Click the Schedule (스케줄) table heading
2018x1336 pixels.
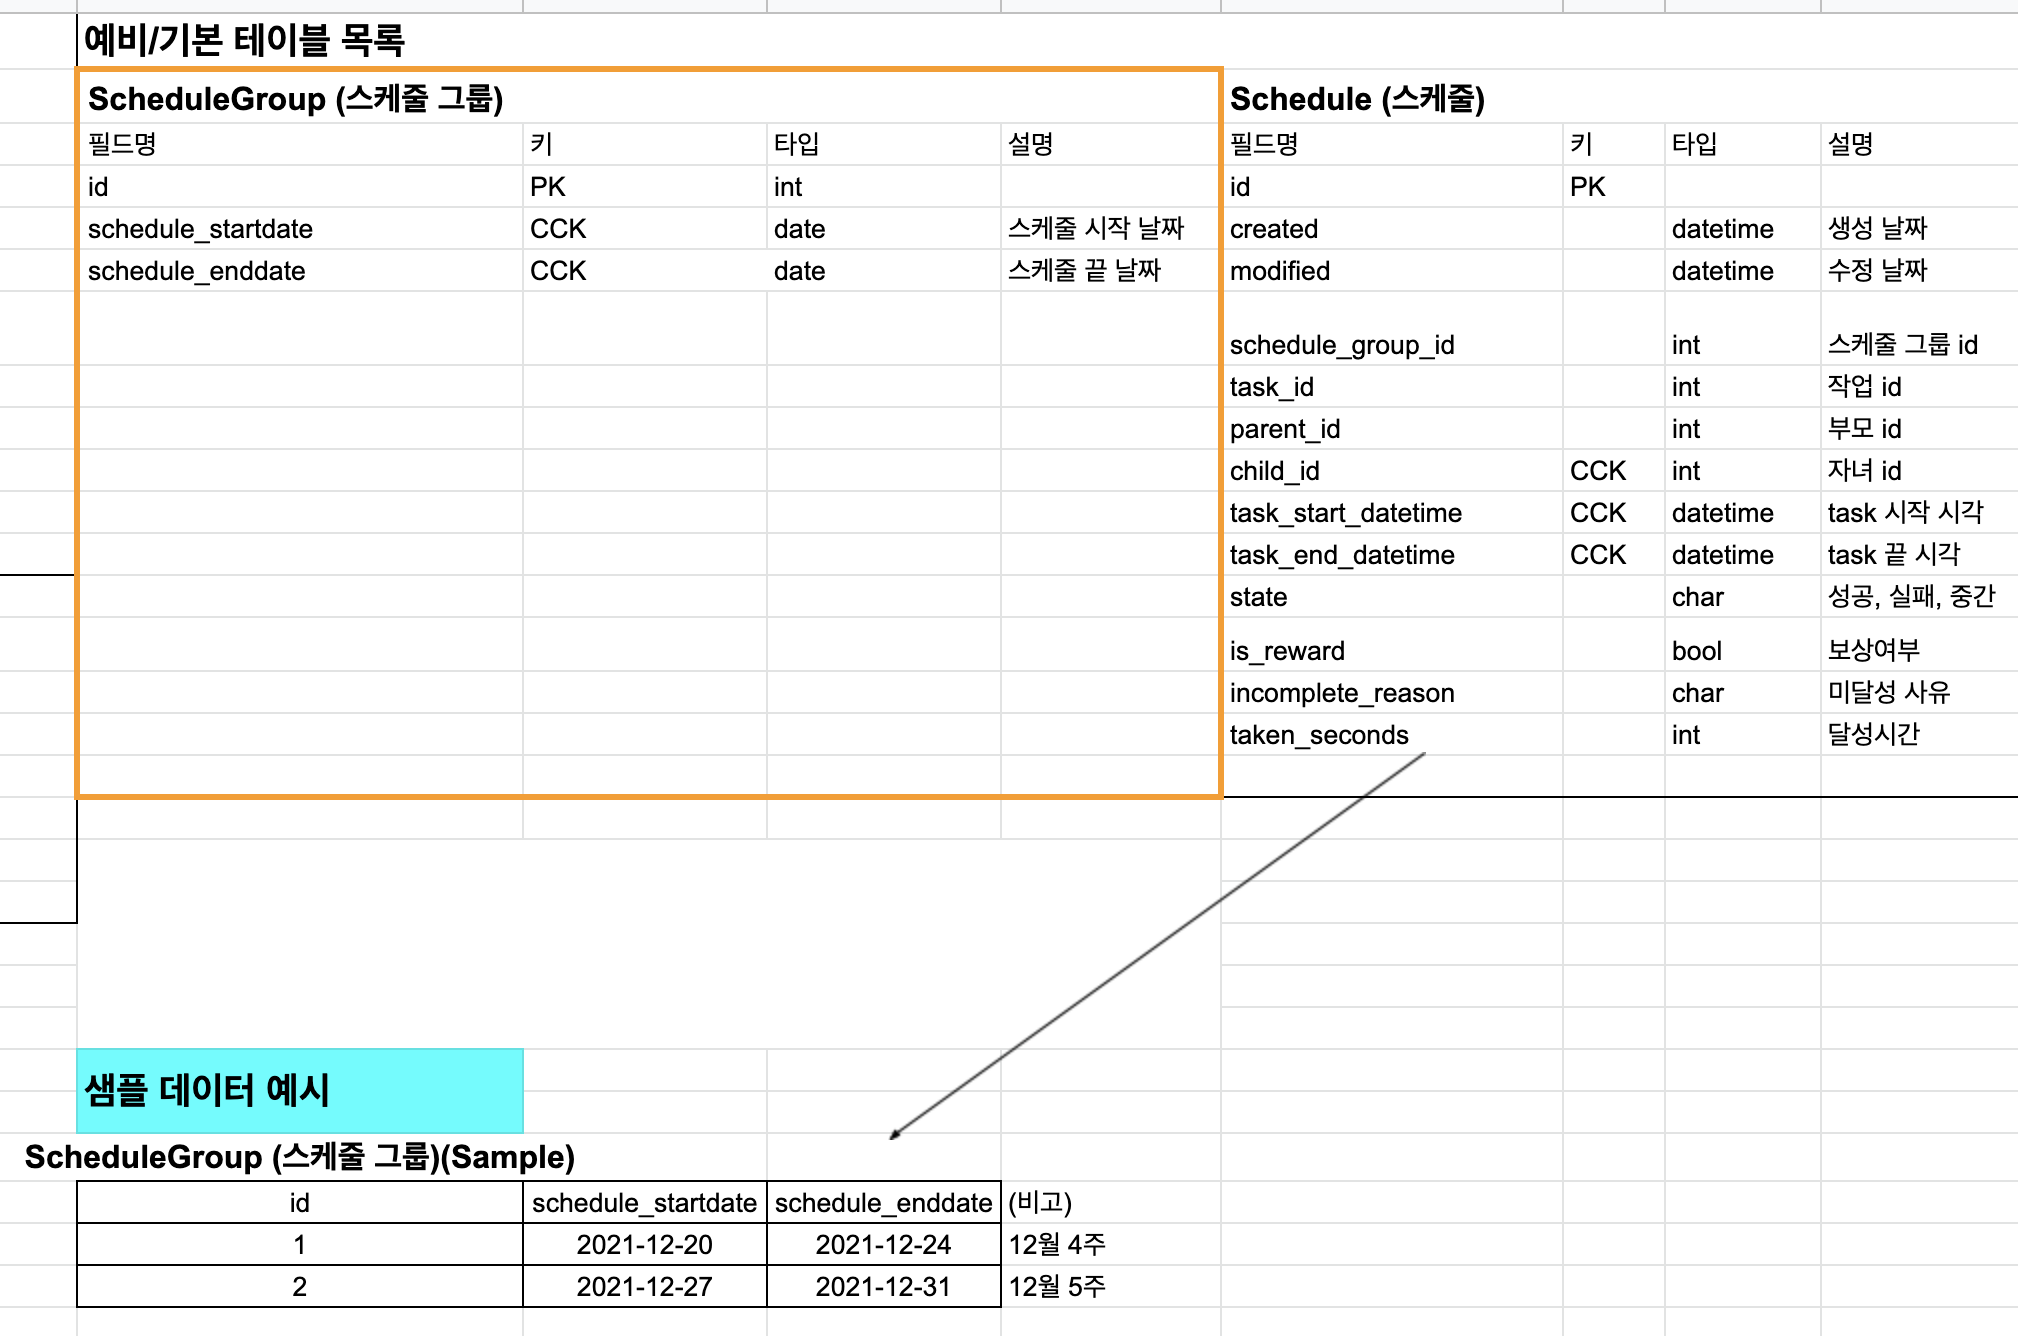point(1356,99)
